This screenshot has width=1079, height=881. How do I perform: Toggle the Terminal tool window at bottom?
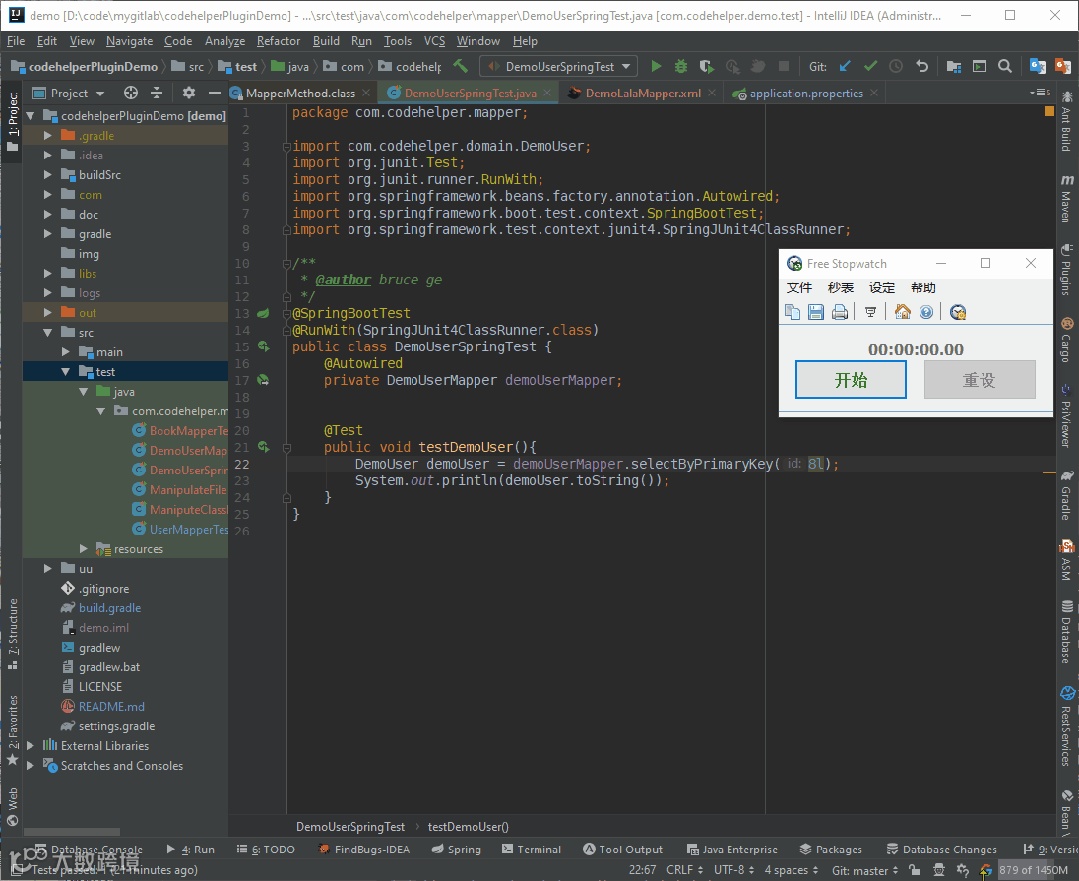point(531,849)
